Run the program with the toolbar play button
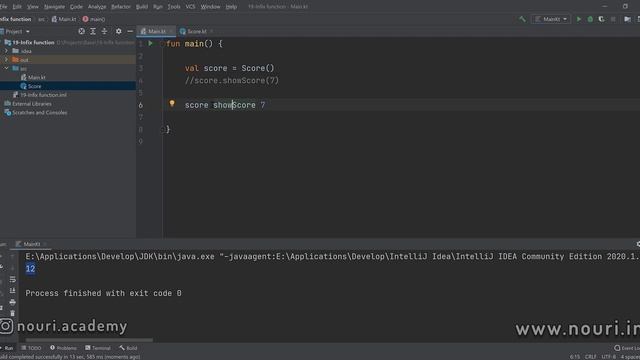Screen dimensions: 640x360 point(578,19)
